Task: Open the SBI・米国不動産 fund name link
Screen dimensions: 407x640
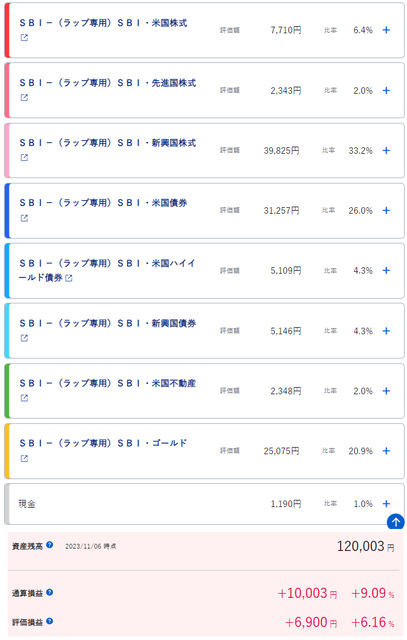Action: 108,383
